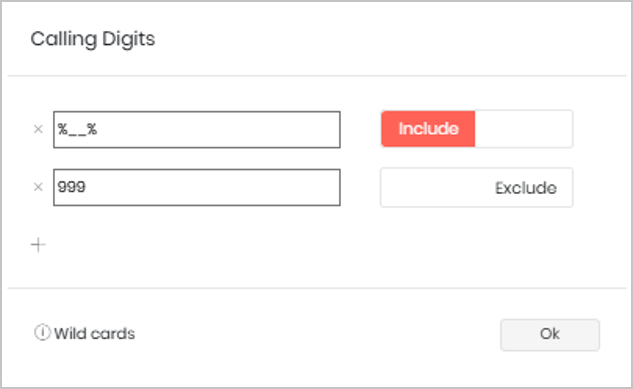The height and width of the screenshot is (389, 633).
Task: Click the Wild cards text label
Action: tap(94, 334)
